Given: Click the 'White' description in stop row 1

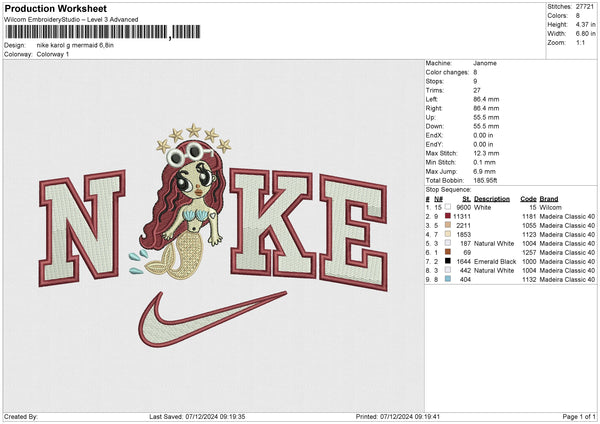Looking at the screenshot, I should 482,207.
